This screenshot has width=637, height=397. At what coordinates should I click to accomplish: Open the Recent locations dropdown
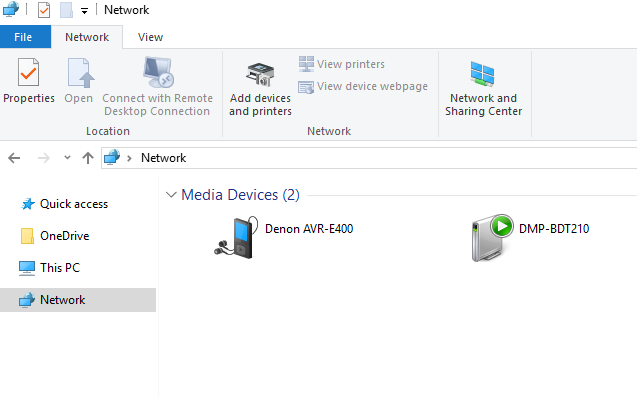(67, 158)
